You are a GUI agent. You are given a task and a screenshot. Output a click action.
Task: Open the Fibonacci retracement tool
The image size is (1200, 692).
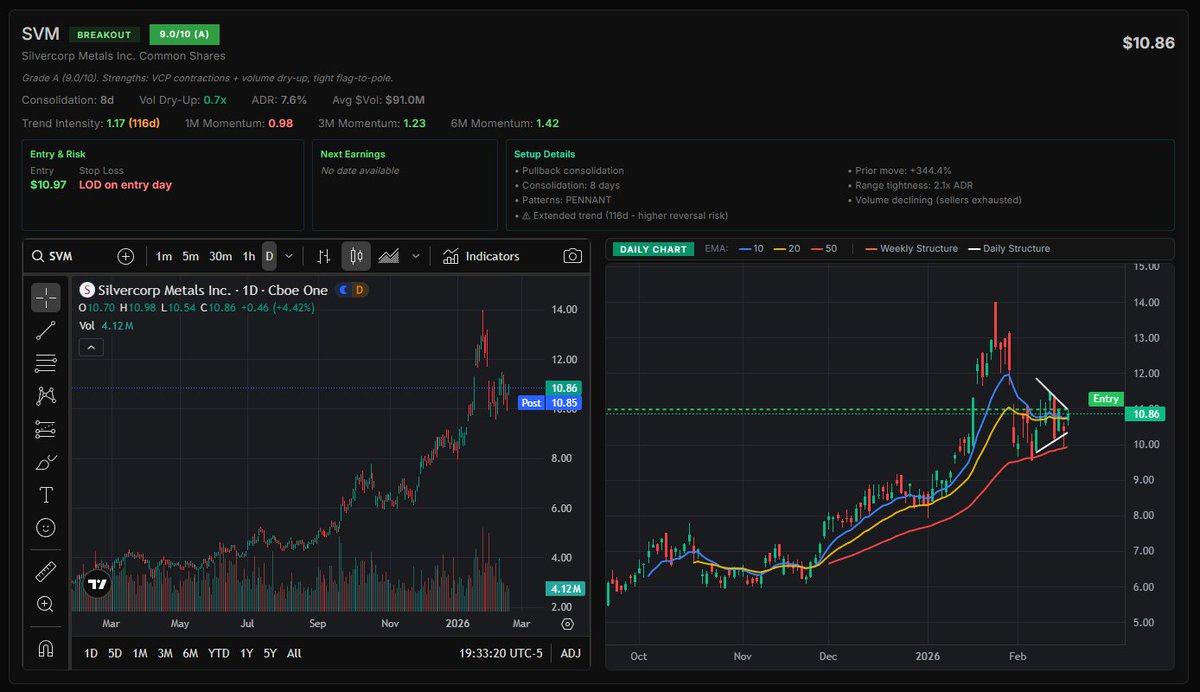46,363
